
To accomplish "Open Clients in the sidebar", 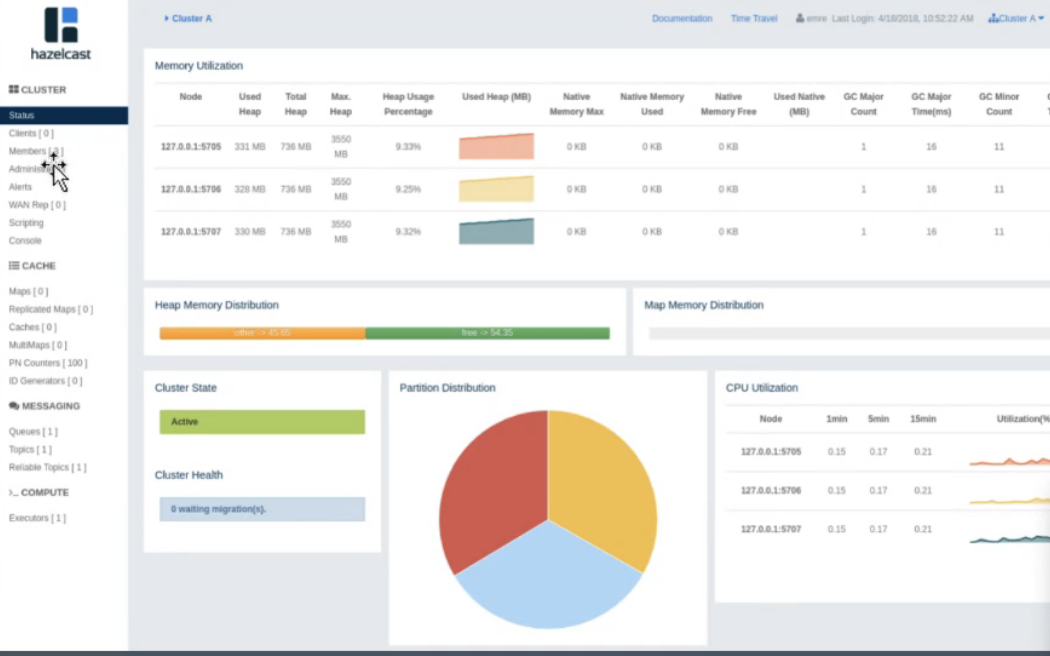I will pyautogui.click(x=31, y=133).
